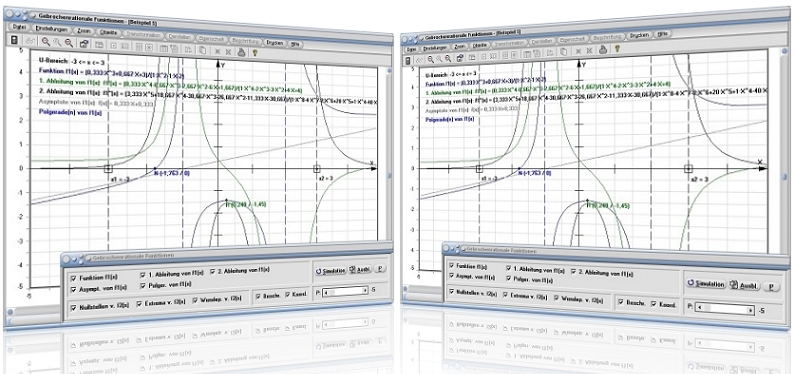
Task: Toggle Extrema v. f2(x) in the left panel
Action: (x=140, y=304)
